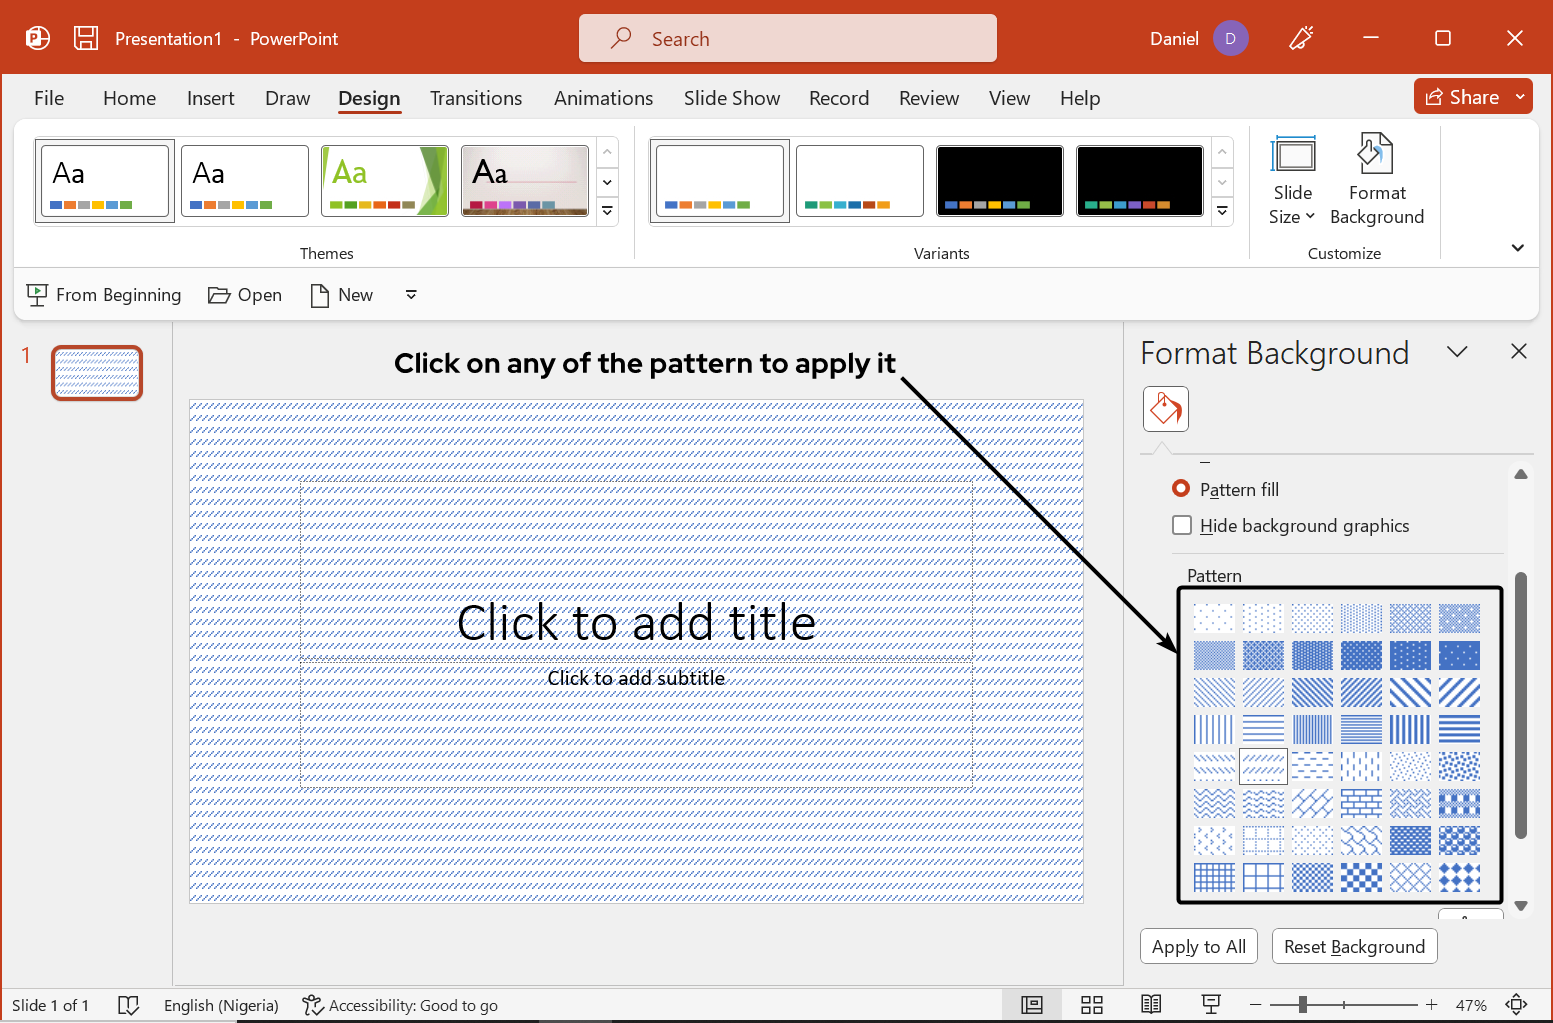This screenshot has height=1023, width=1553.
Task: Expand the Themes gallery more arrow
Action: 607,211
